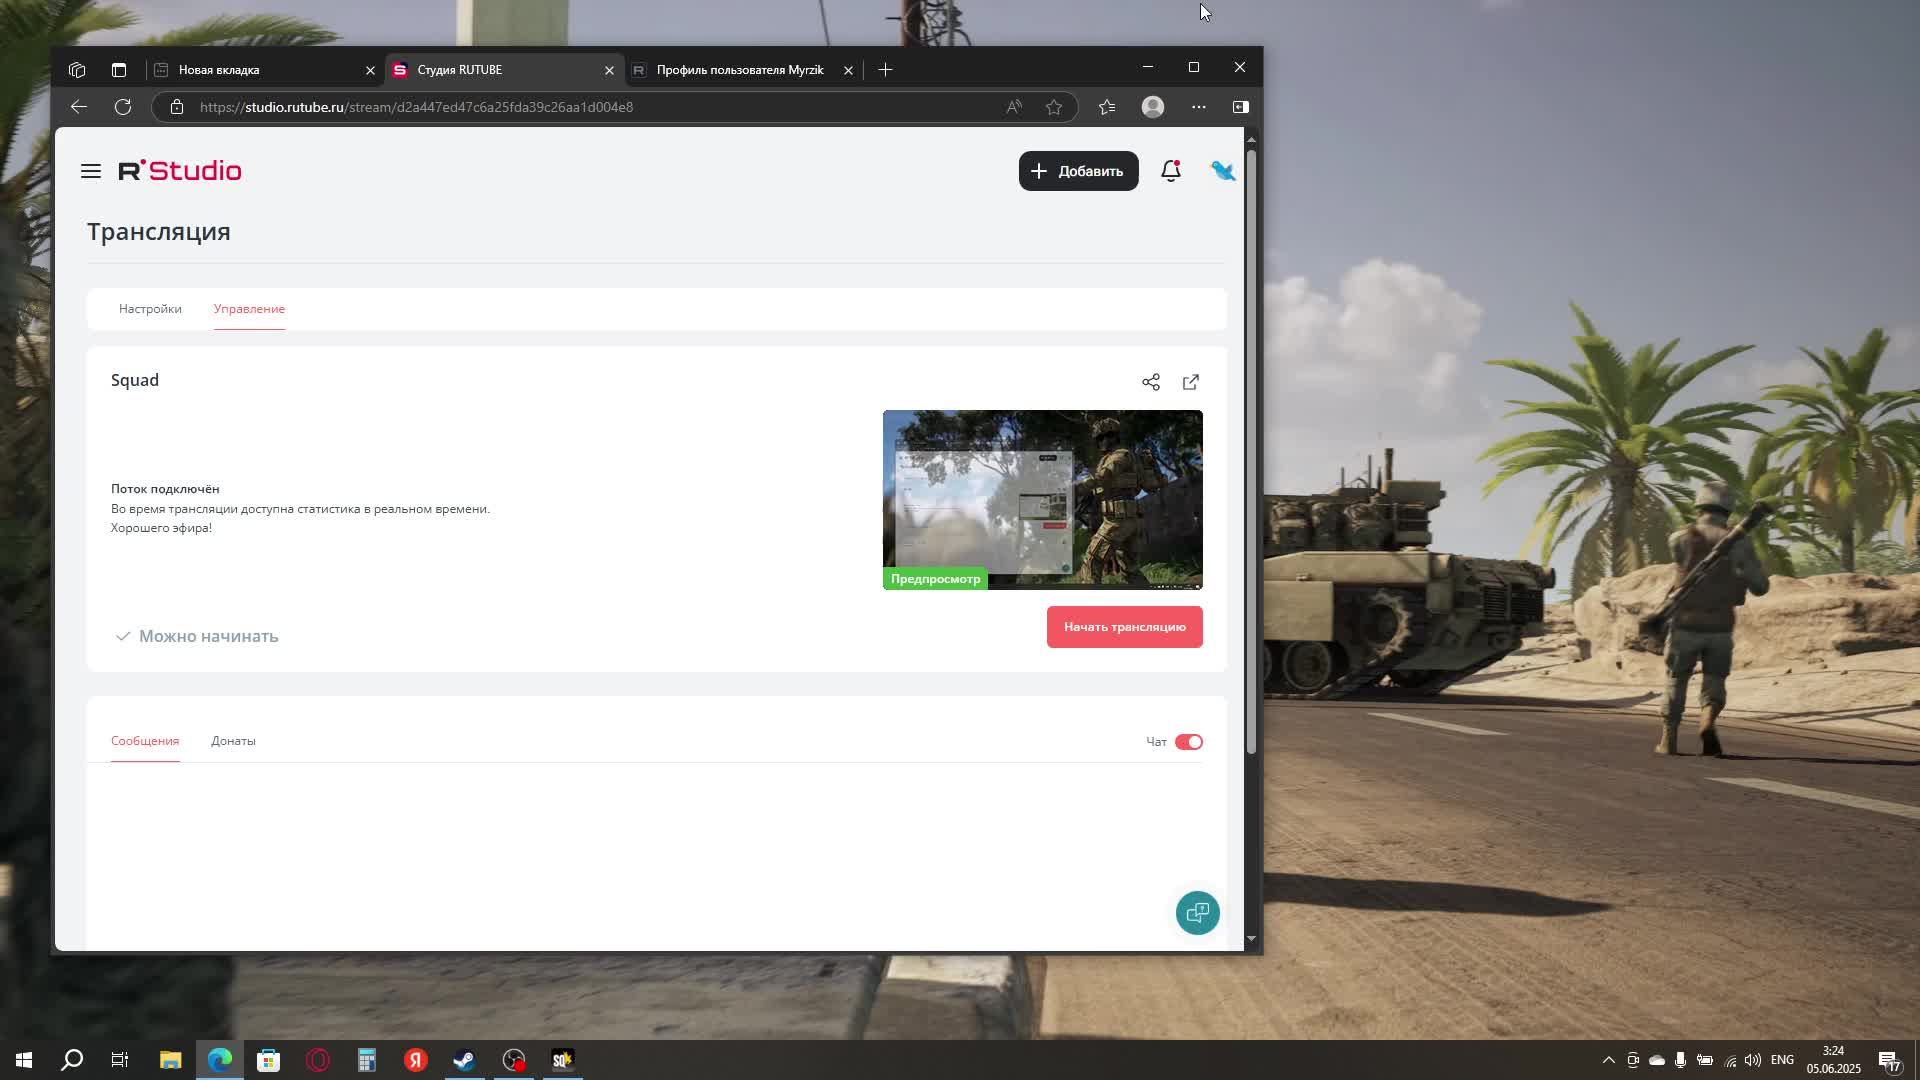
Task: Open the Edge settings ellipsis menu
Action: 1198,107
